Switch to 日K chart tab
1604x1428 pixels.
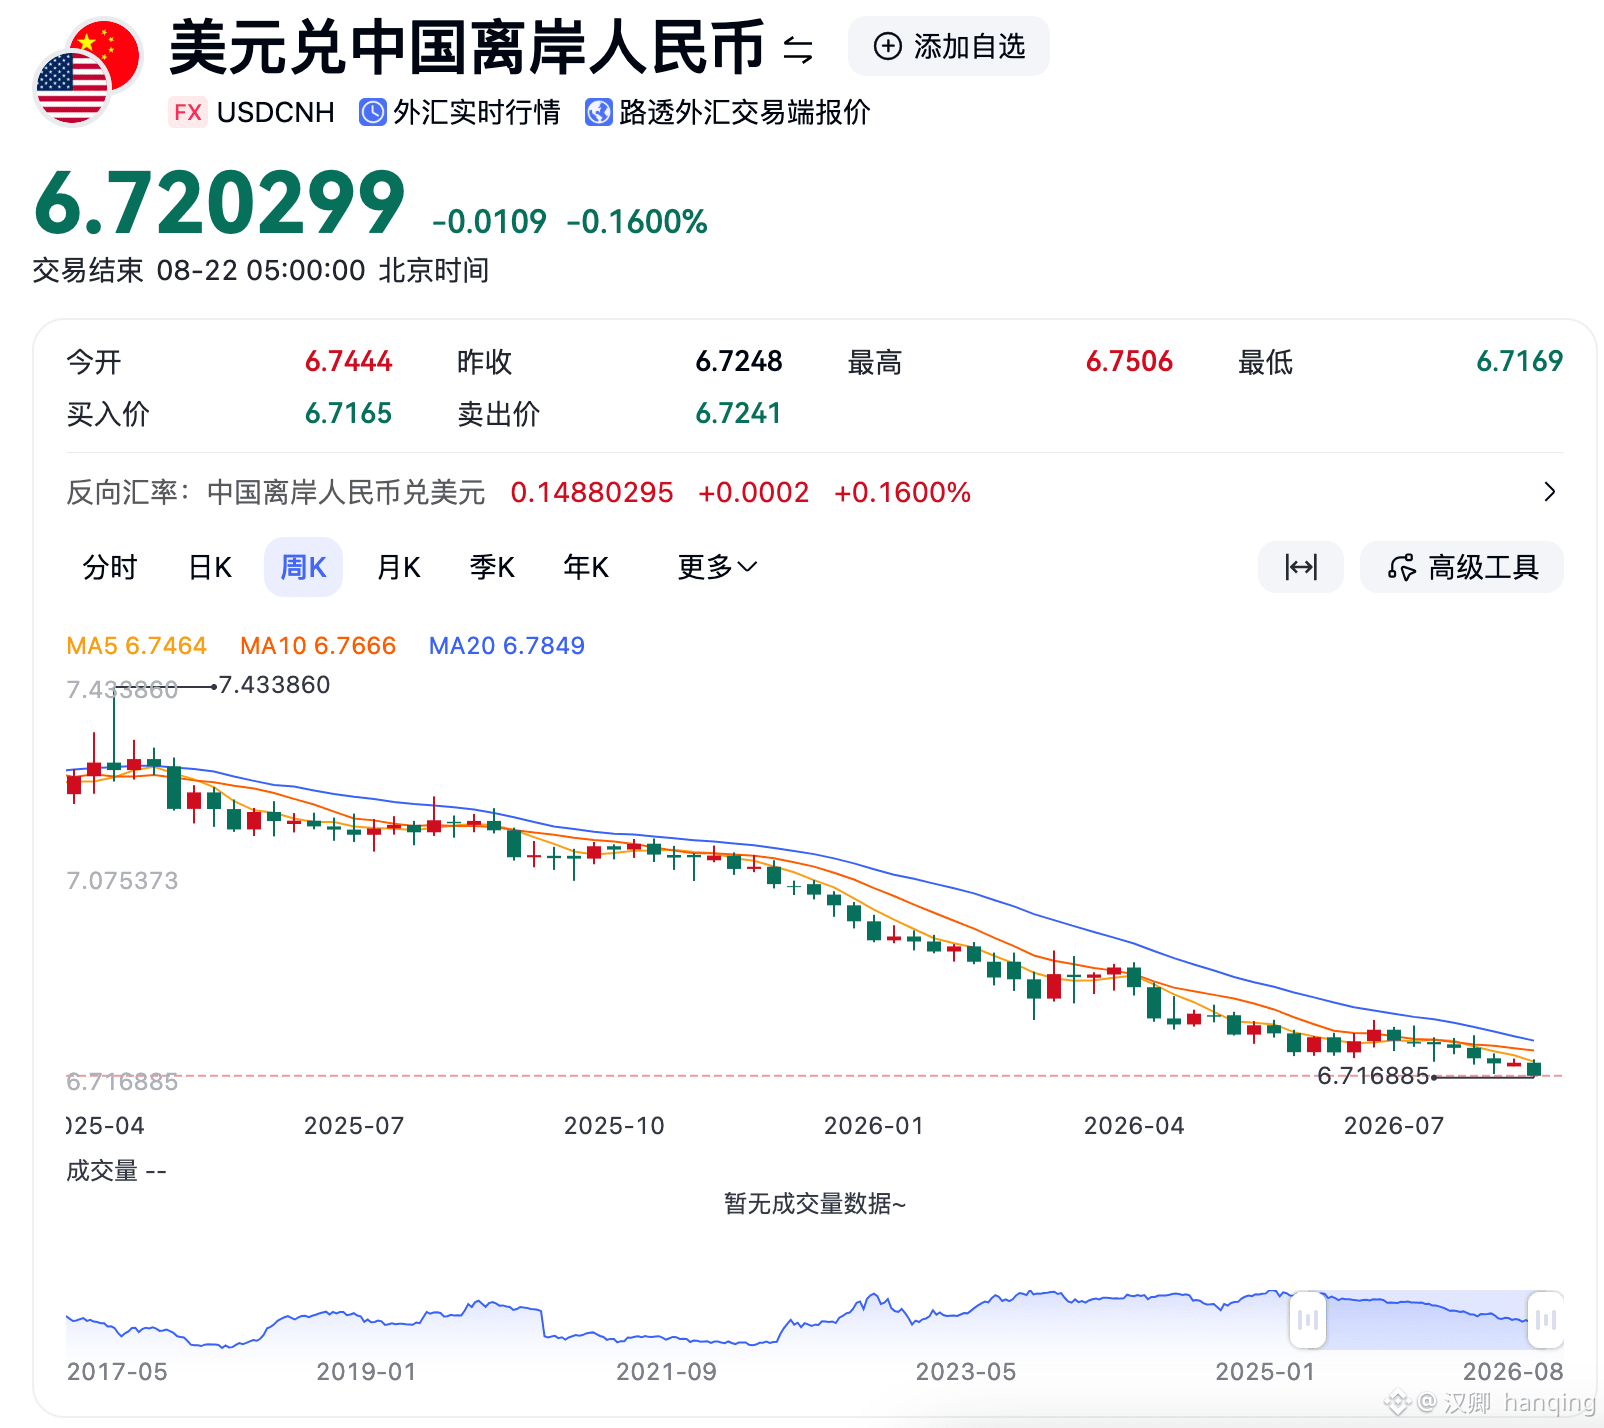pos(210,567)
